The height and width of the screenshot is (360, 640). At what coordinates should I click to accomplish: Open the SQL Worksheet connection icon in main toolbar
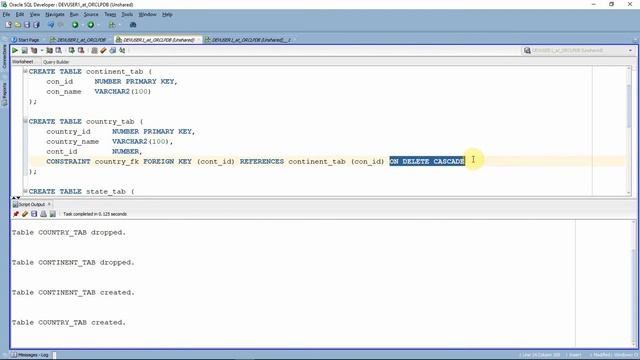tap(111, 25)
